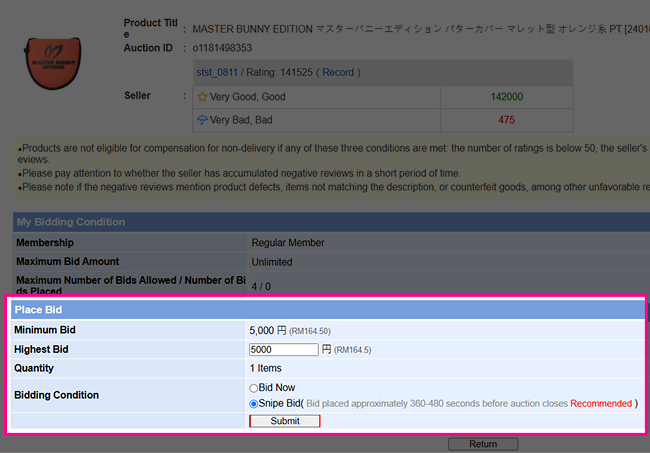Click the sun icon beside Very Good

pos(201,97)
